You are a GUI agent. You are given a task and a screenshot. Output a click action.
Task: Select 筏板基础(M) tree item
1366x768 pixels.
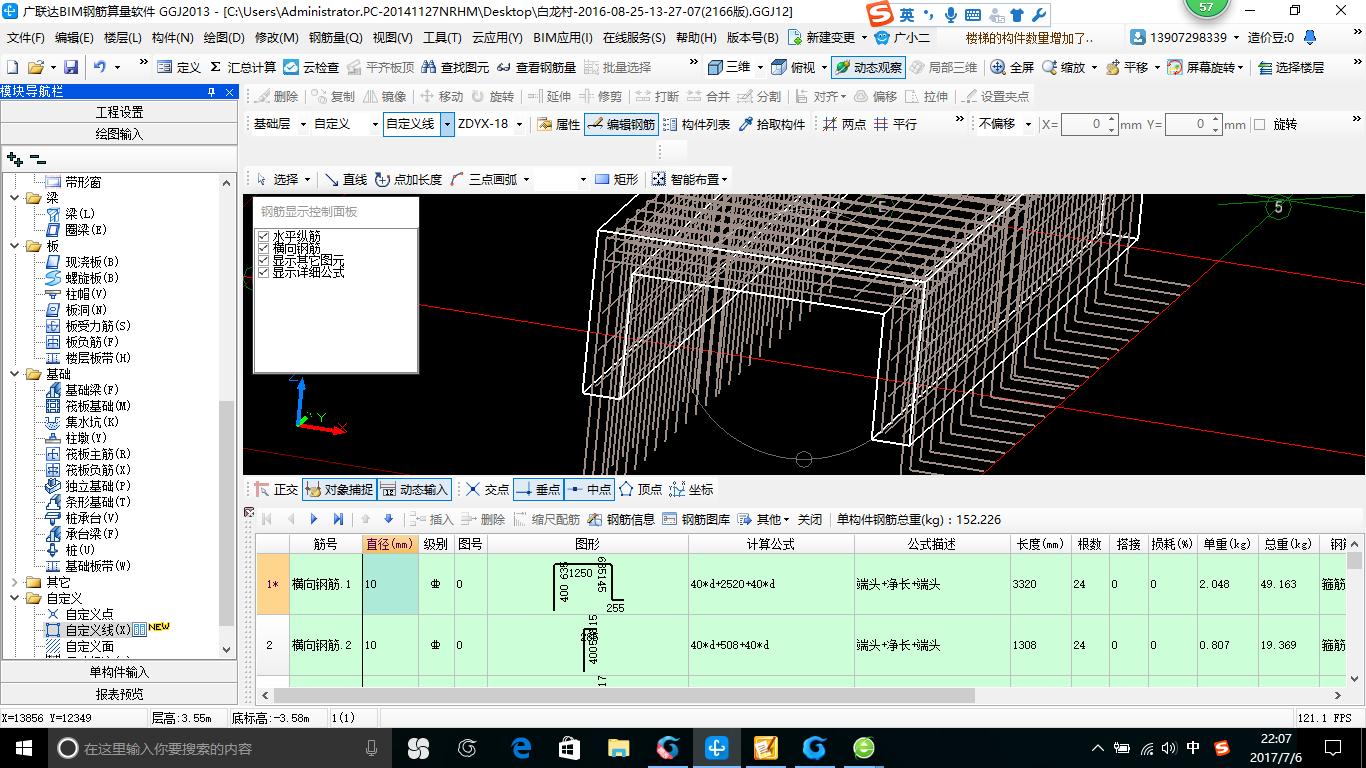coord(98,406)
